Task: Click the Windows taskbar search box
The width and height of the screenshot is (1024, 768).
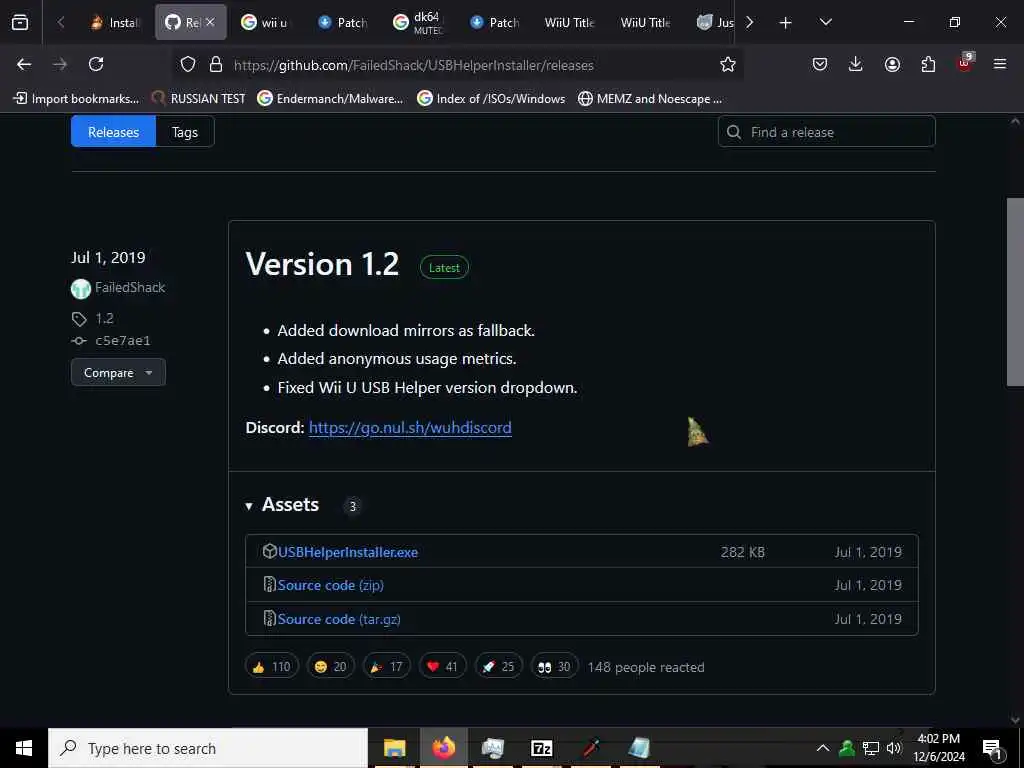Action: [x=208, y=748]
